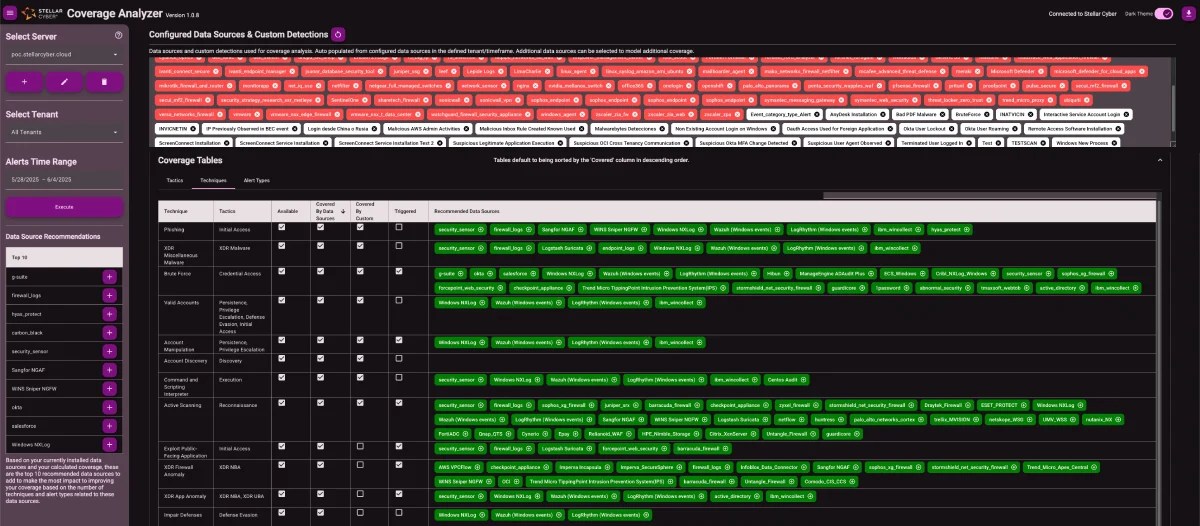Click the Defense Evasion tactics cell
The width and height of the screenshot is (1200, 526).
coord(243,514)
